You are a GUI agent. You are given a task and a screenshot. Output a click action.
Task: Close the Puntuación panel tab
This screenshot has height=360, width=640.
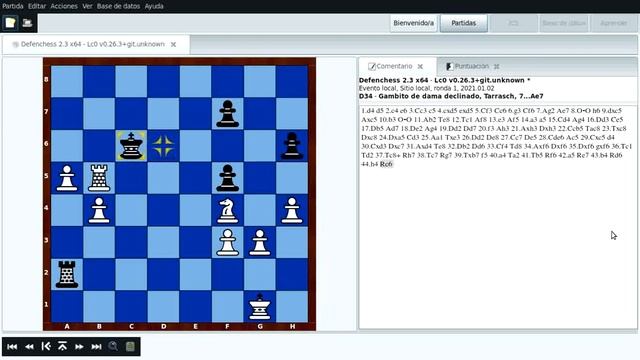[496, 67]
